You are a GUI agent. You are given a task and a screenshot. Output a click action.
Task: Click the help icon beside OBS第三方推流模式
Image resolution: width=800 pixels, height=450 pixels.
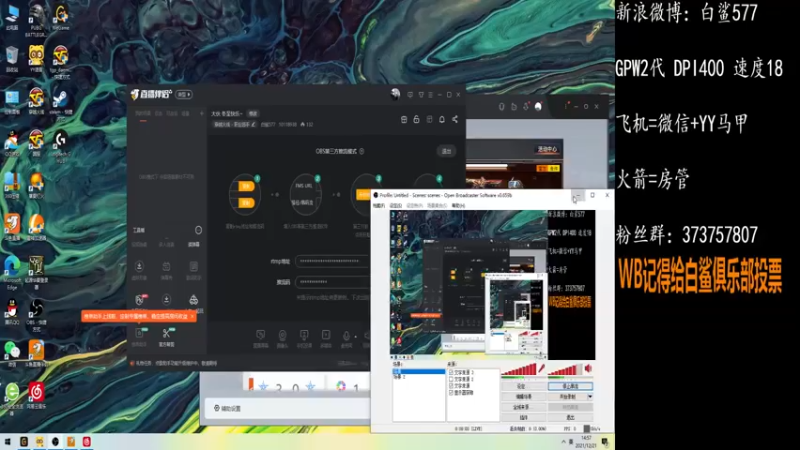362,151
